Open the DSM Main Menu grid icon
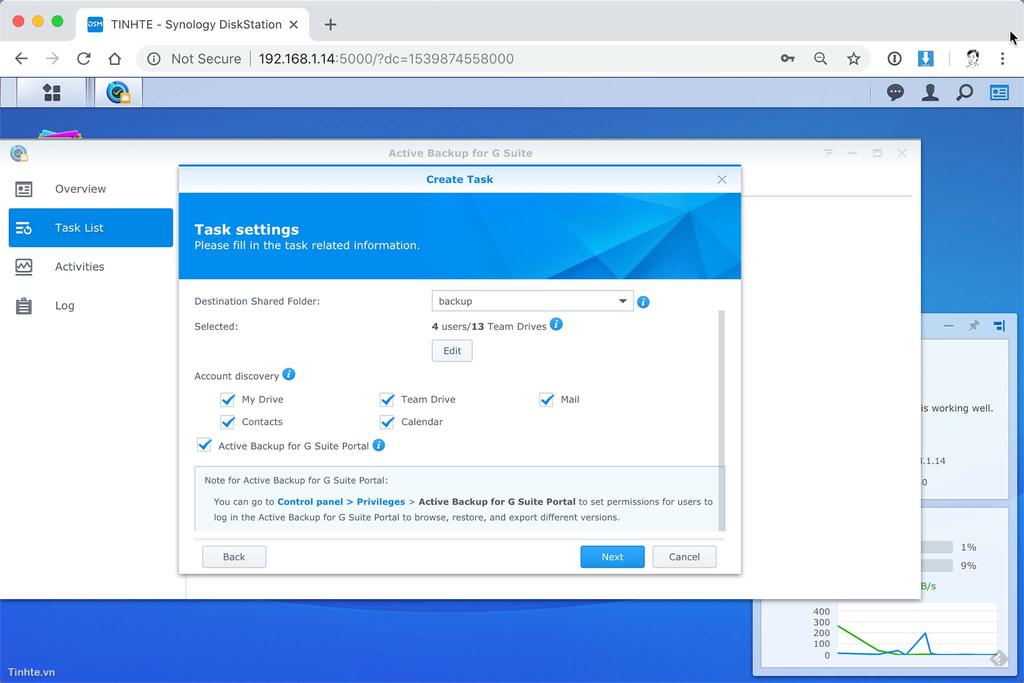Screen dimensions: 1024x683 [52, 93]
